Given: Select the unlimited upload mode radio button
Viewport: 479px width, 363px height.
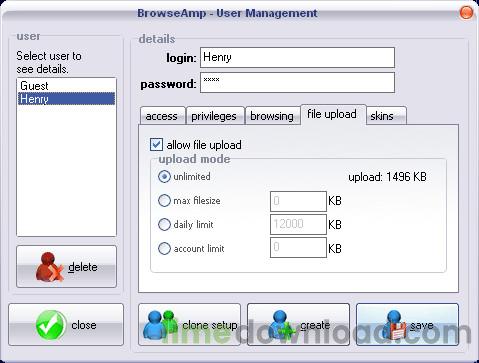Looking at the screenshot, I should tap(164, 176).
